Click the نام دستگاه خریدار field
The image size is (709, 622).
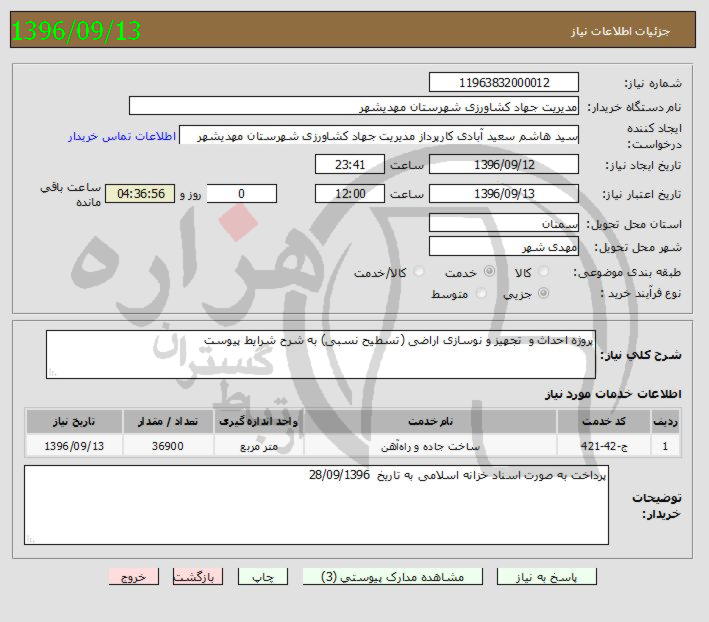[x=354, y=106]
